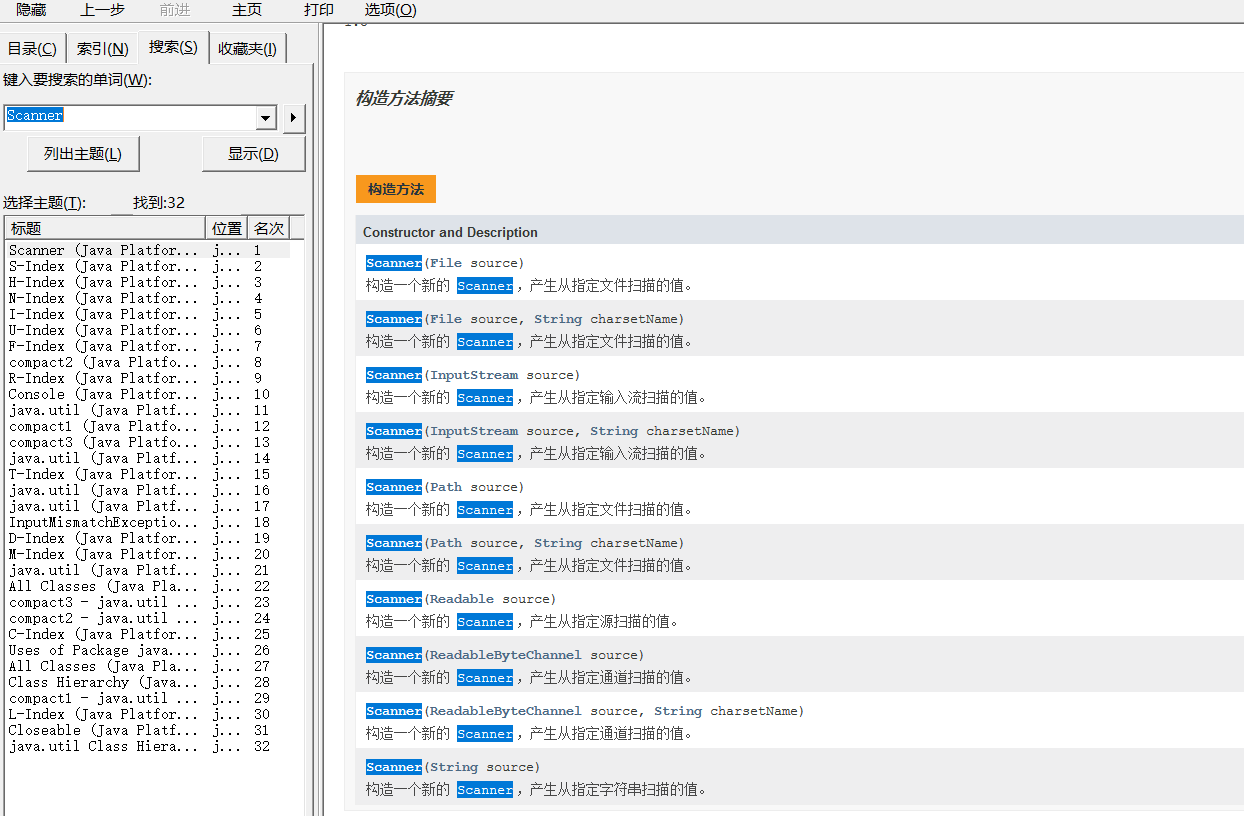Select T-Index result row 15
Image resolution: width=1244 pixels, height=816 pixels.
[x=148, y=474]
